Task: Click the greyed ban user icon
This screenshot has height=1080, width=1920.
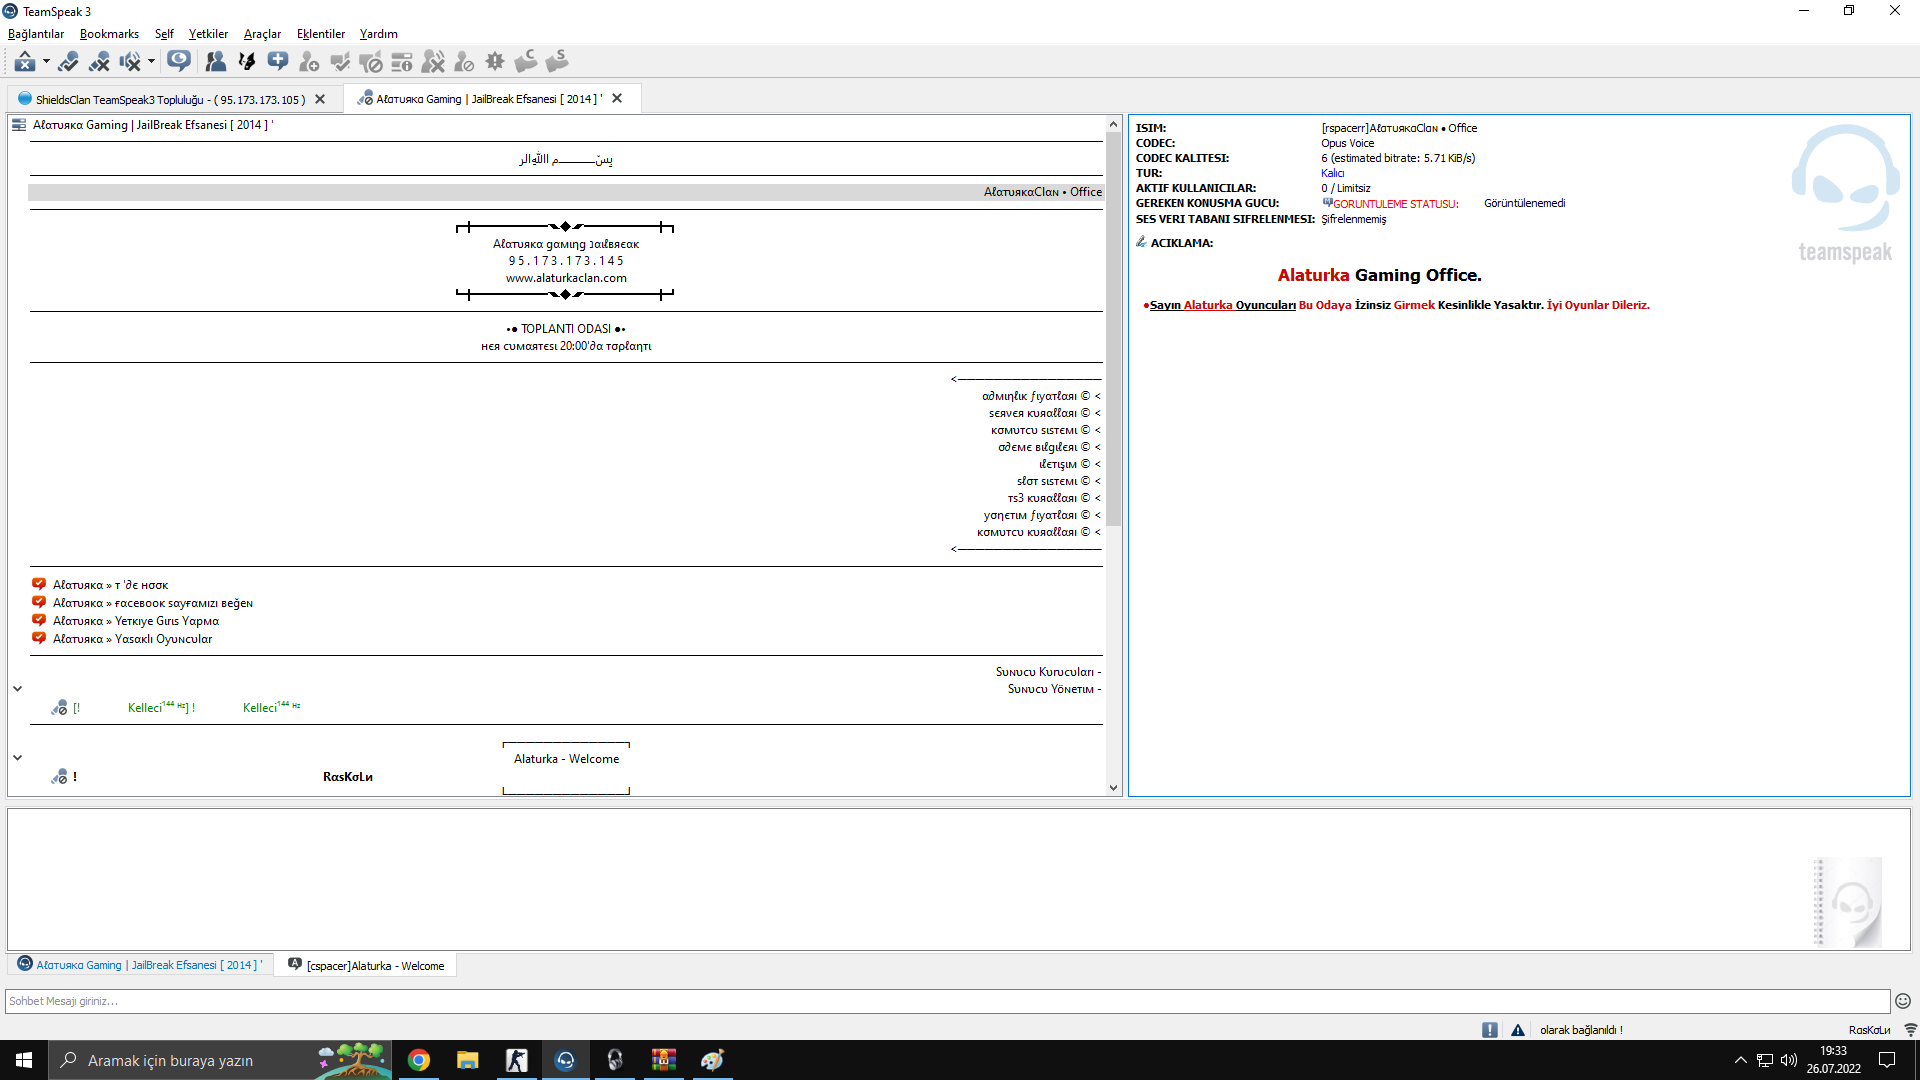Action: point(464,62)
